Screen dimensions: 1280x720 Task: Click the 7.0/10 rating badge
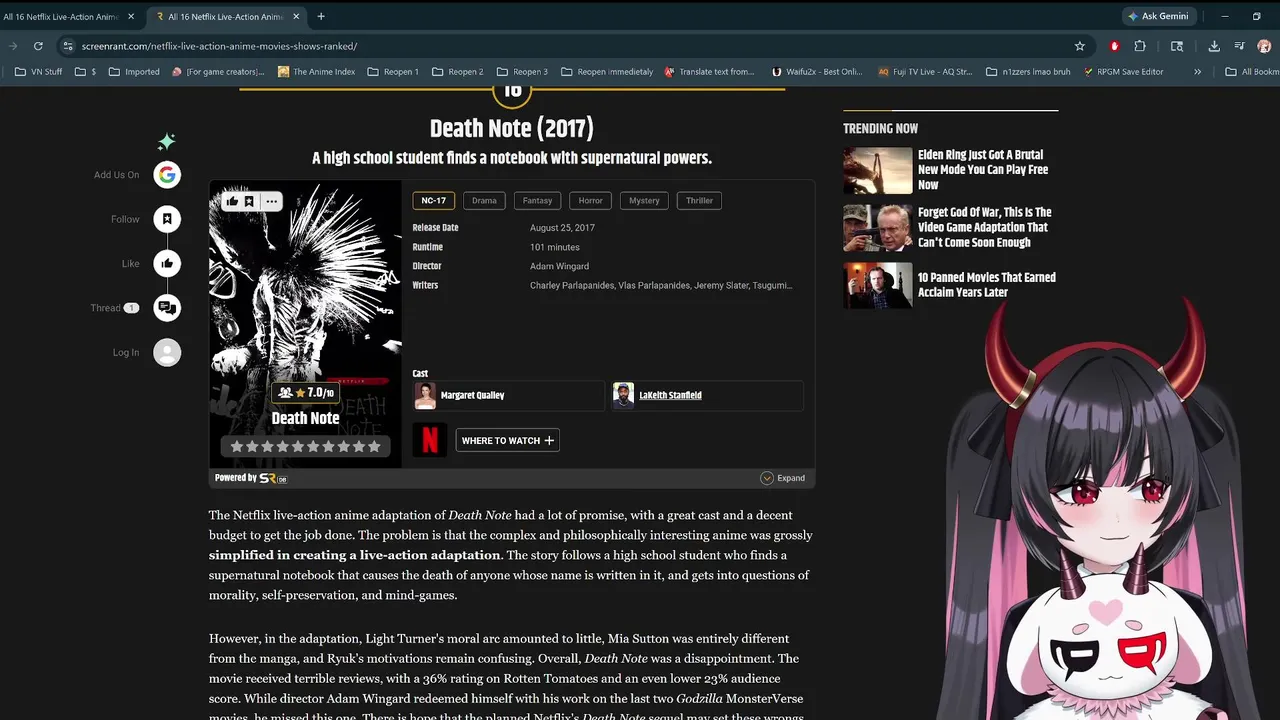305,393
